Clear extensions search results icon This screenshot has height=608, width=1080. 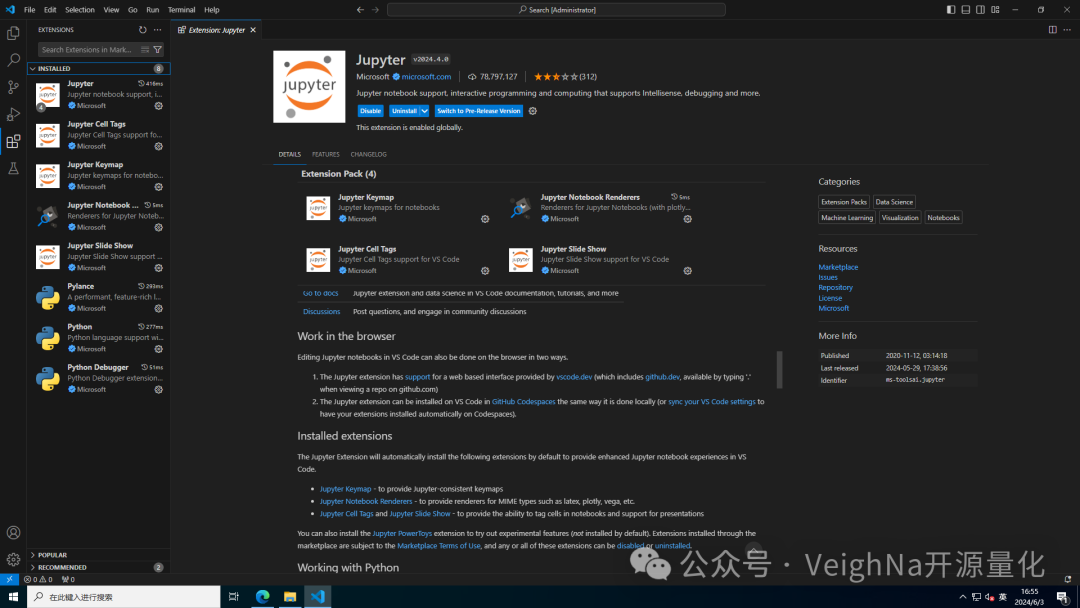coord(145,50)
